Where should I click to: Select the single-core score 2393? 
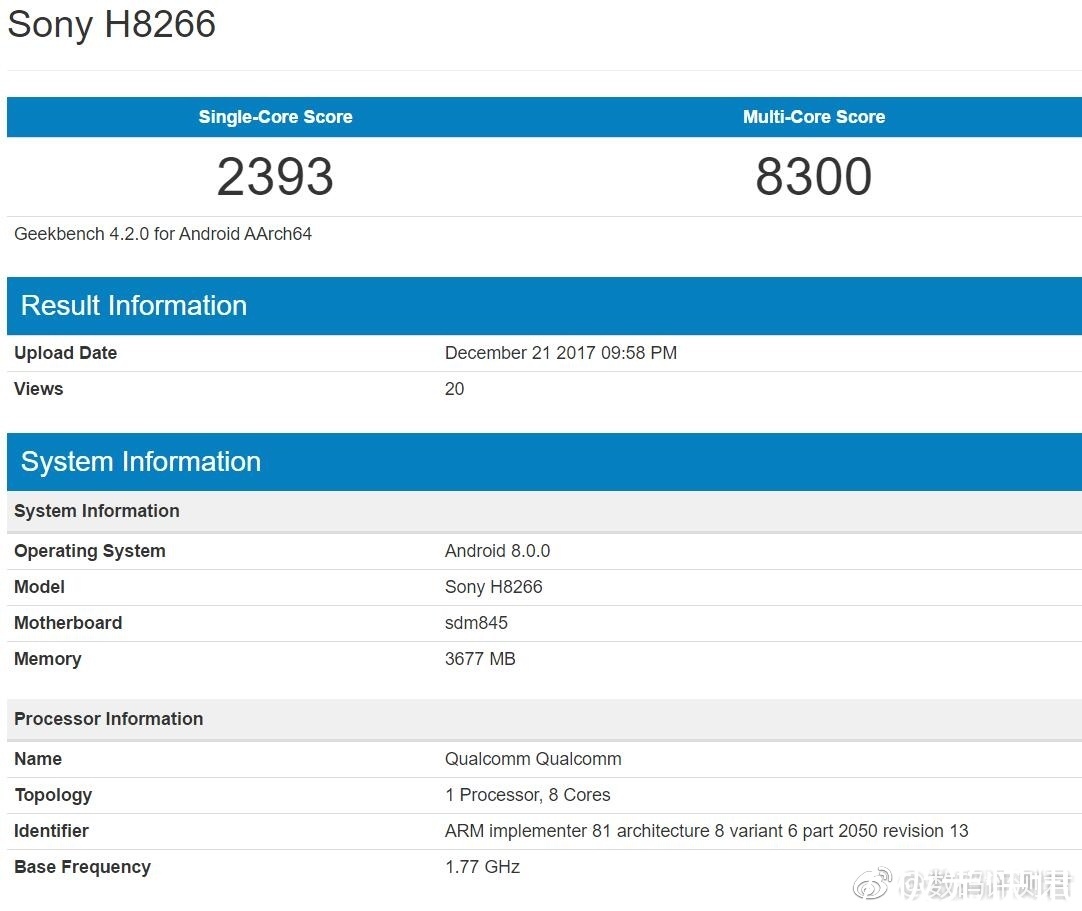(x=275, y=177)
